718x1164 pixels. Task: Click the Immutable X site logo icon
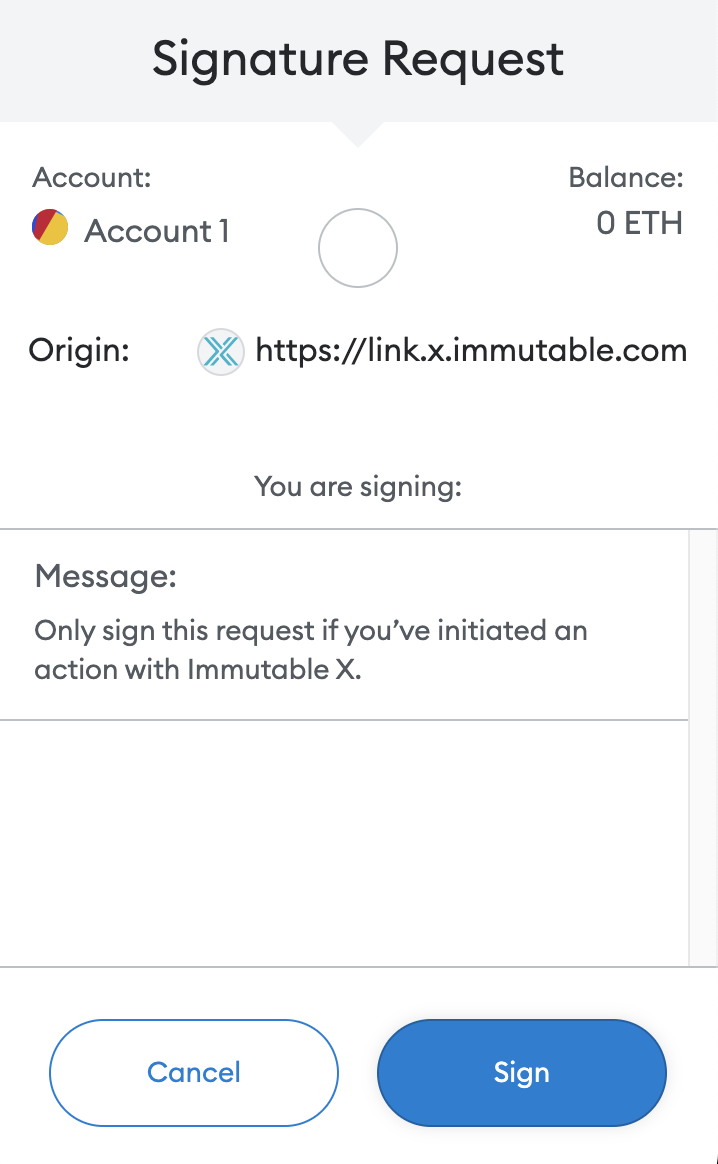coord(221,351)
